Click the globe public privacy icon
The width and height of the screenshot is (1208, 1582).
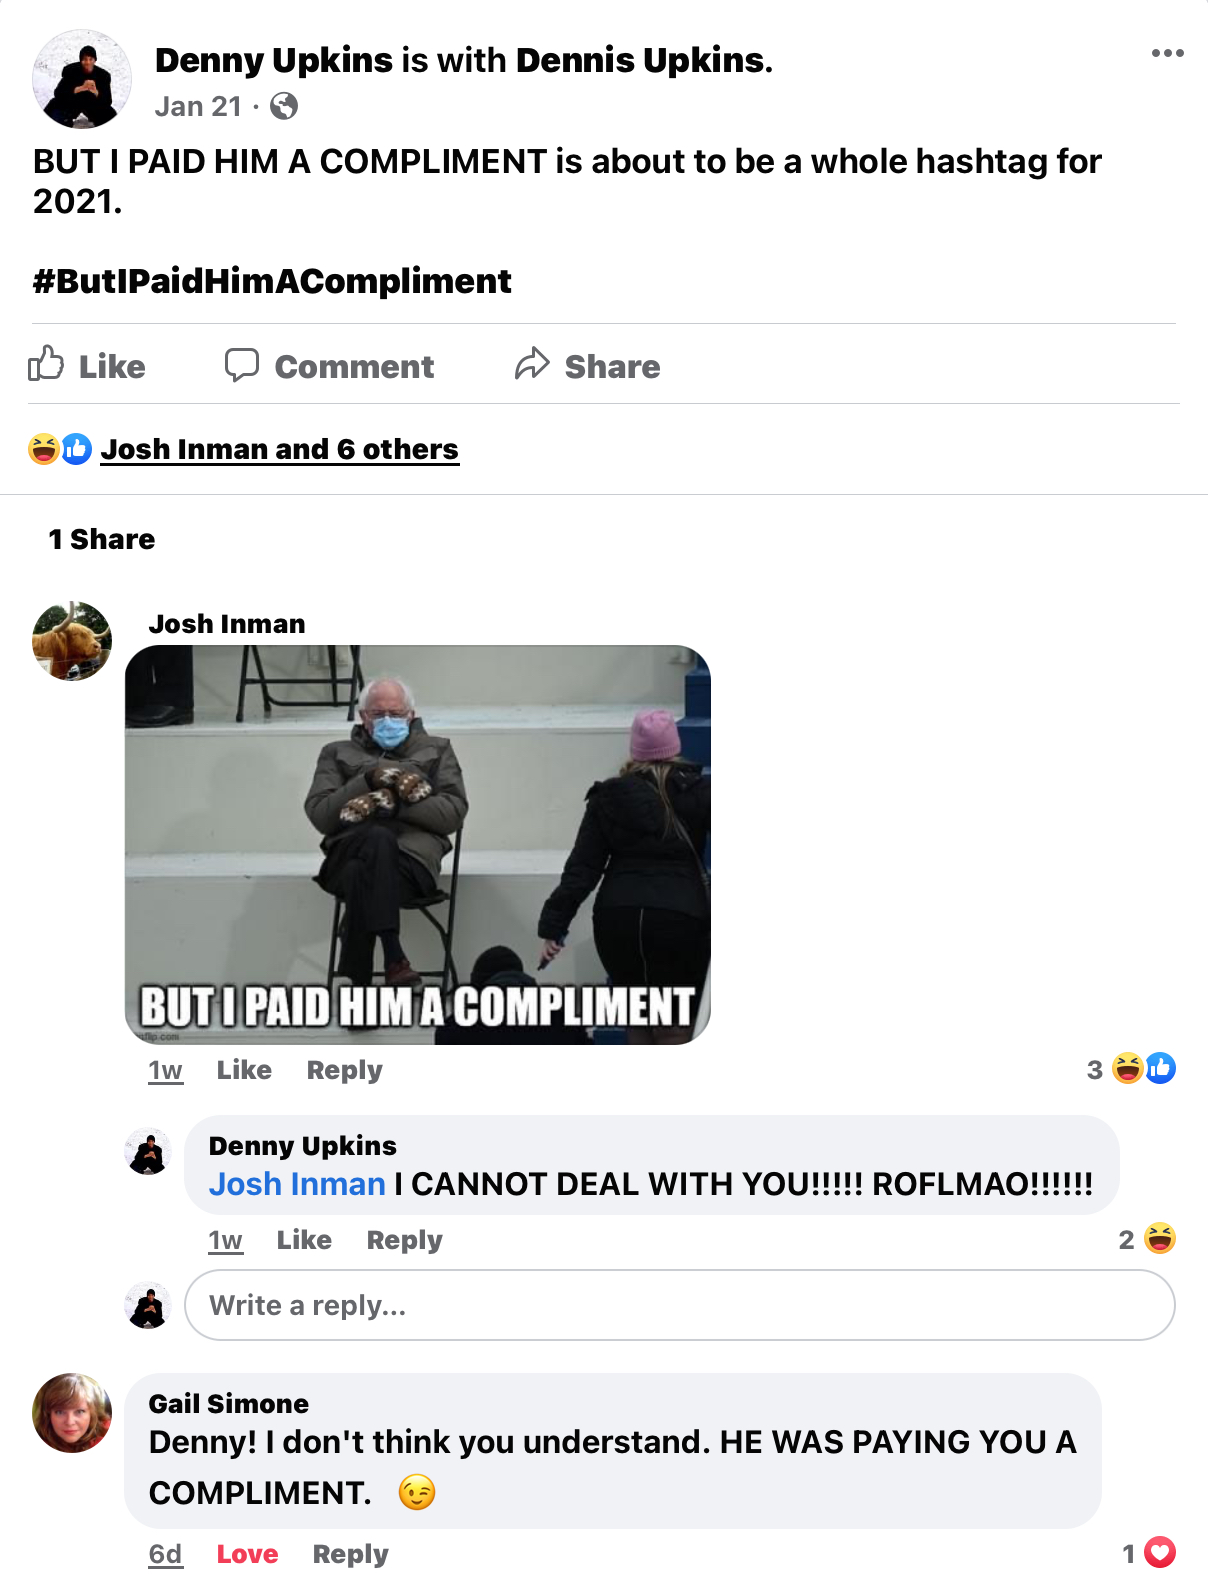284,106
